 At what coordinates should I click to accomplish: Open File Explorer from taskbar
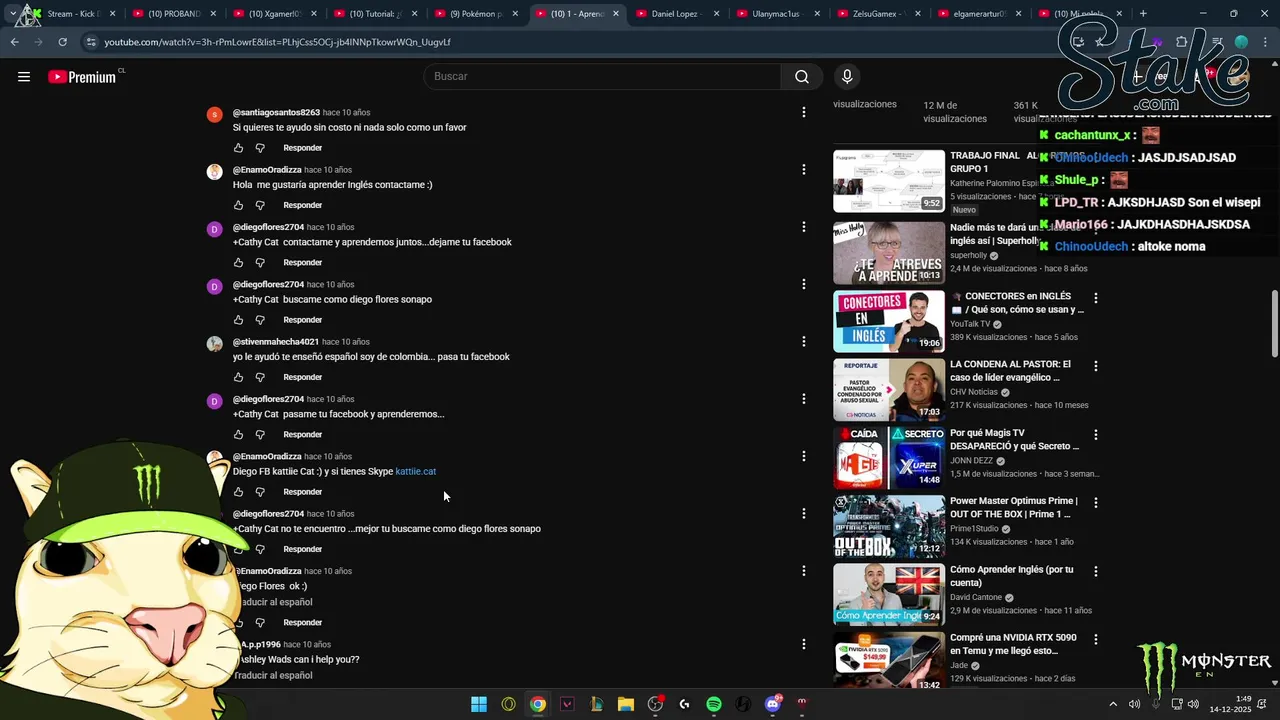click(626, 704)
